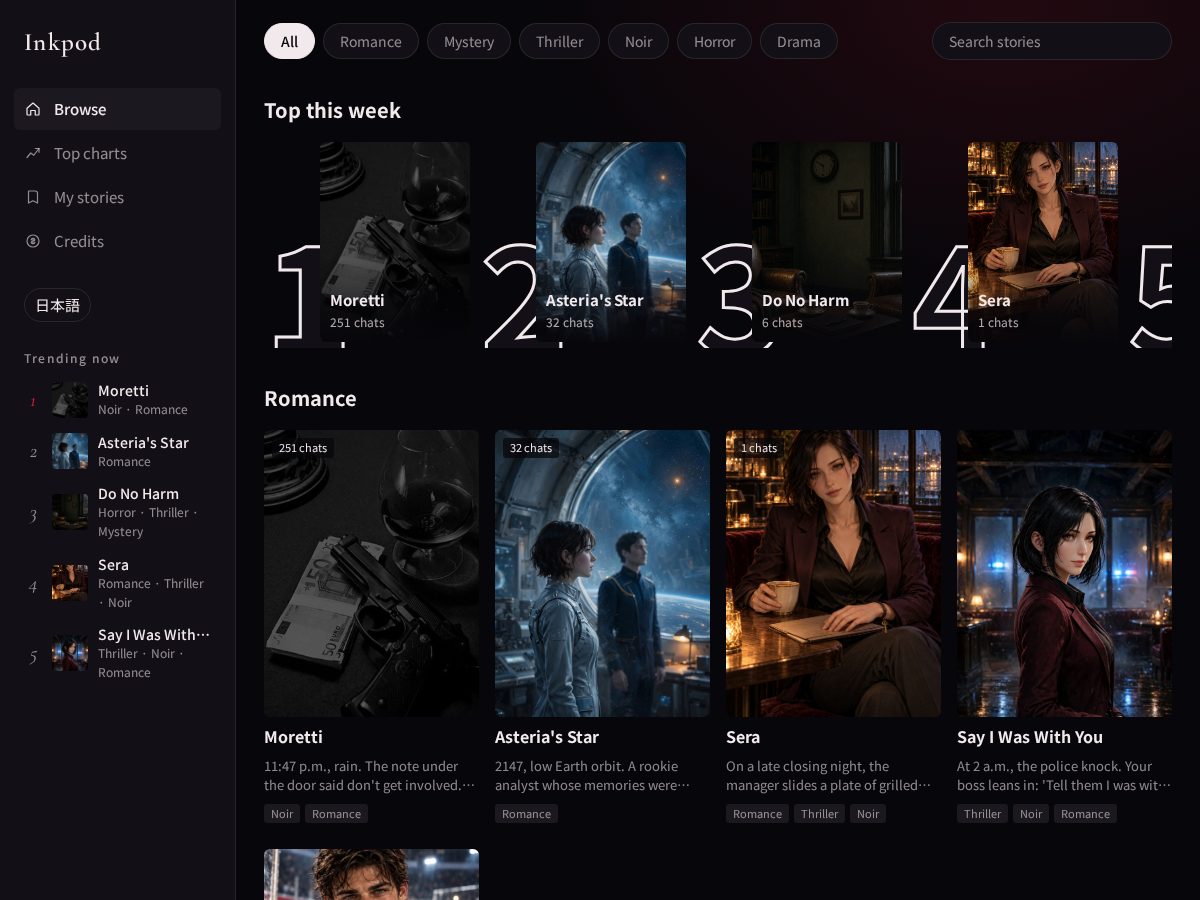Image resolution: width=1200 pixels, height=900 pixels.
Task: Open the Moretti cover in Romance section
Action: pos(371,573)
